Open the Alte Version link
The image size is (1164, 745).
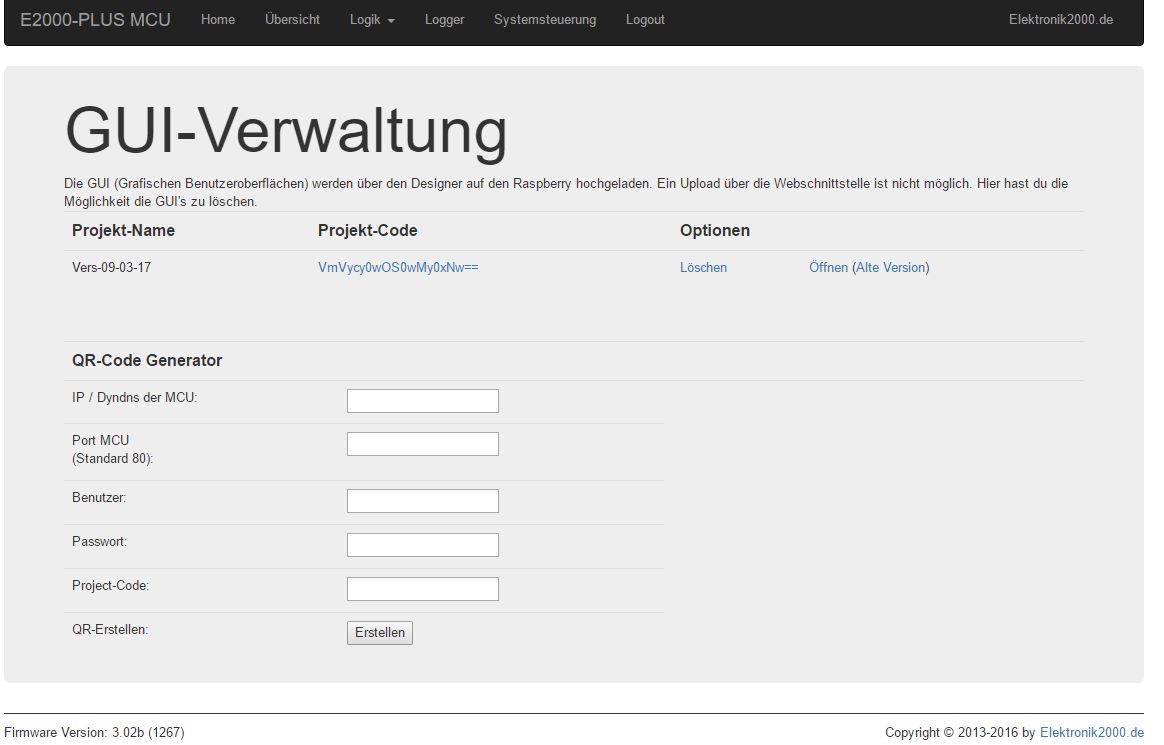[x=890, y=268]
